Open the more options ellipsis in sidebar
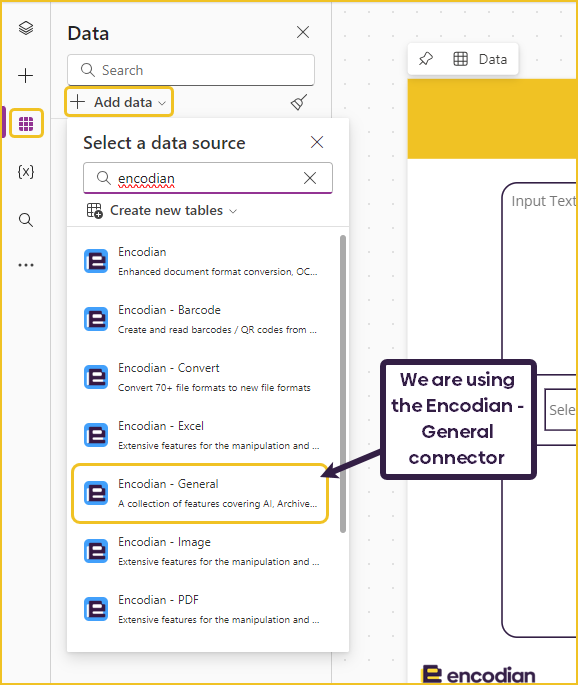Screen dimensions: 578x685 26,265
